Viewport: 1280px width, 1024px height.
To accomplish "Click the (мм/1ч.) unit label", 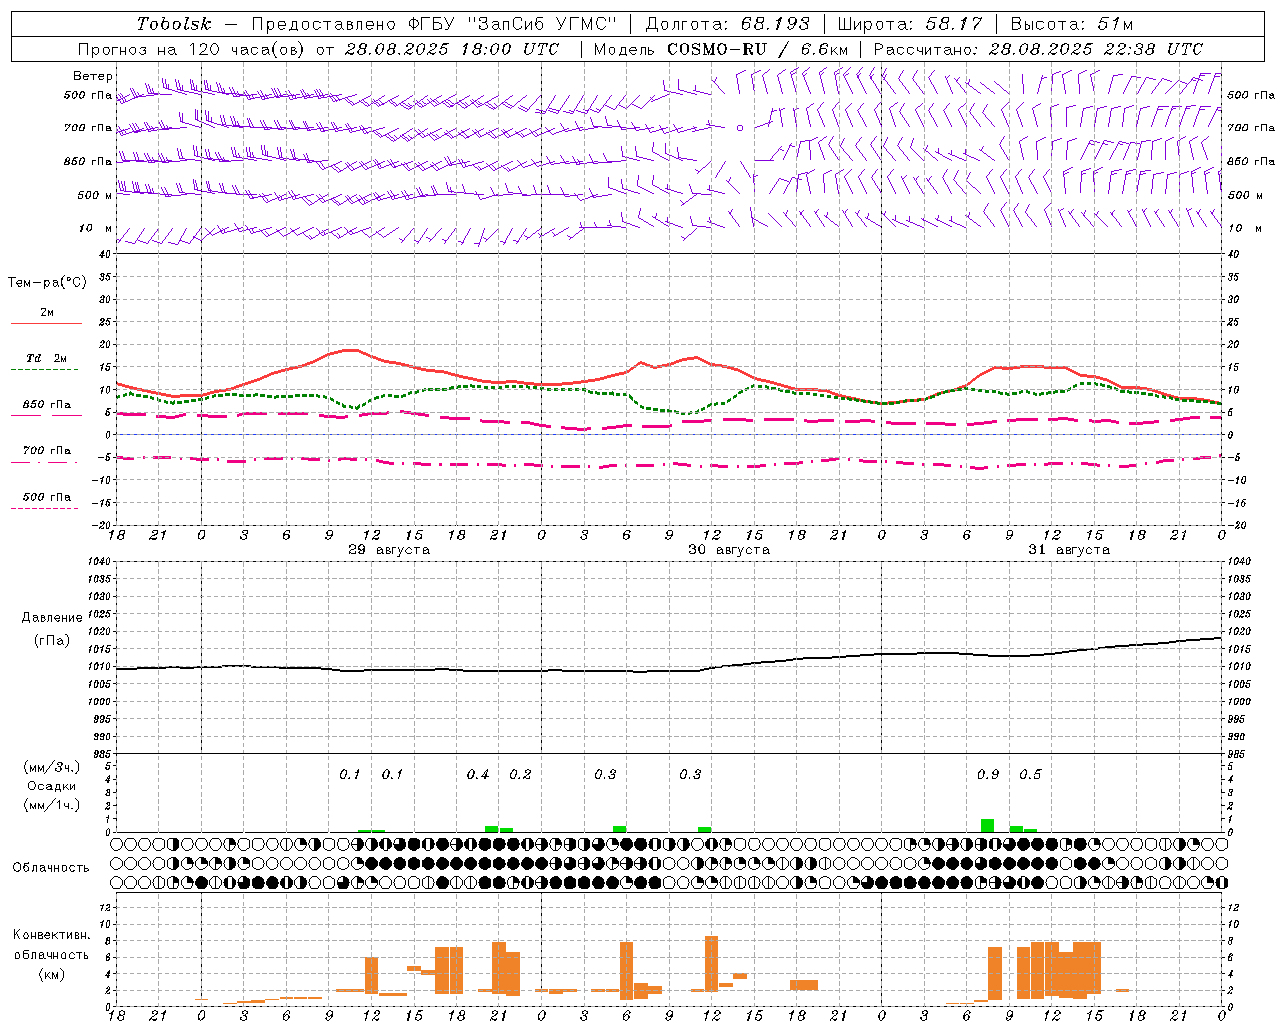I will [52, 805].
